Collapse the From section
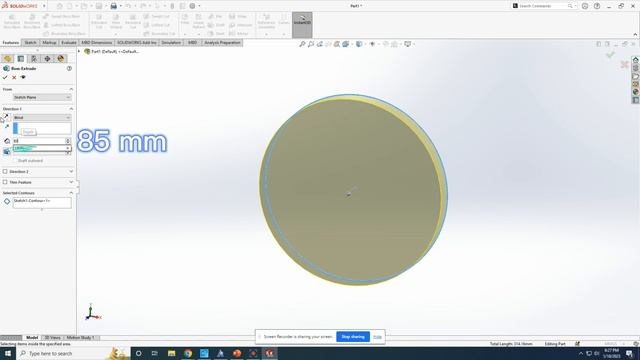The image size is (640, 360). pyautogui.click(x=71, y=89)
